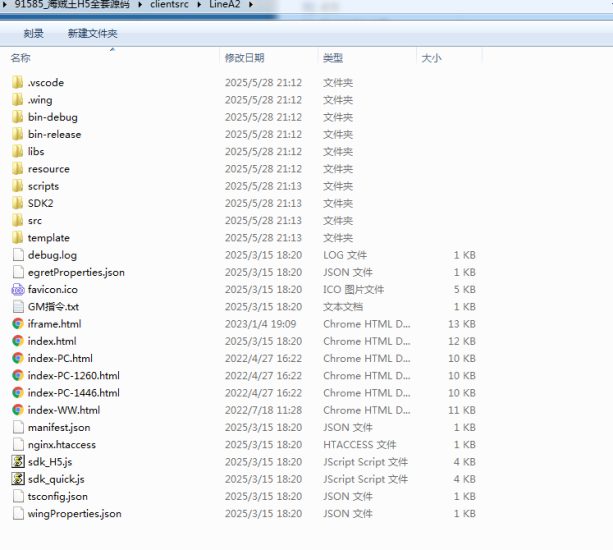The image size is (613, 550).
Task: Click the folder icon for bin-release
Action: pos(17,134)
